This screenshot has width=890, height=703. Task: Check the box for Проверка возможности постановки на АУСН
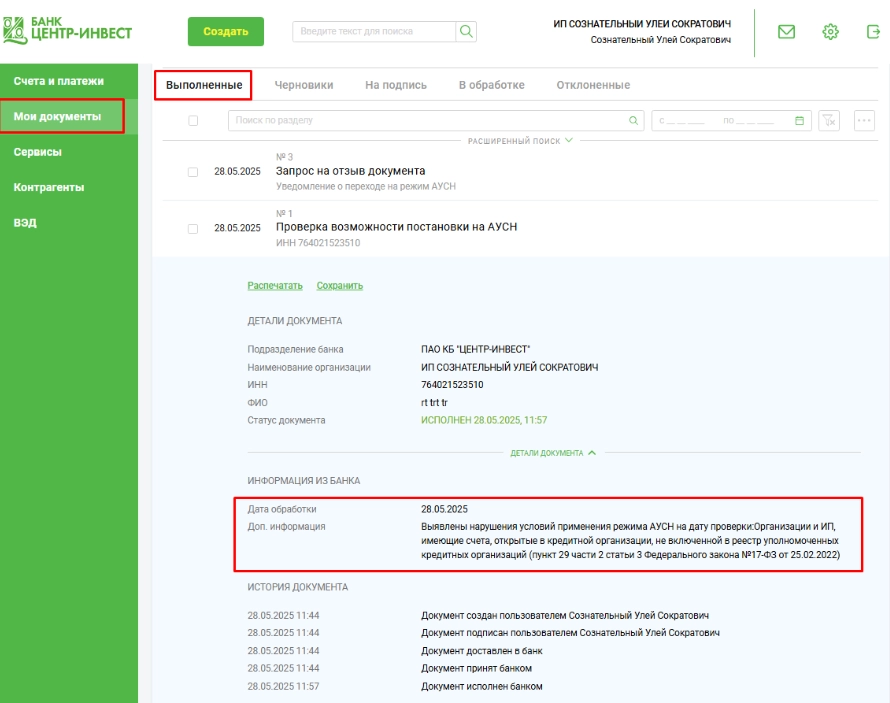click(x=193, y=228)
